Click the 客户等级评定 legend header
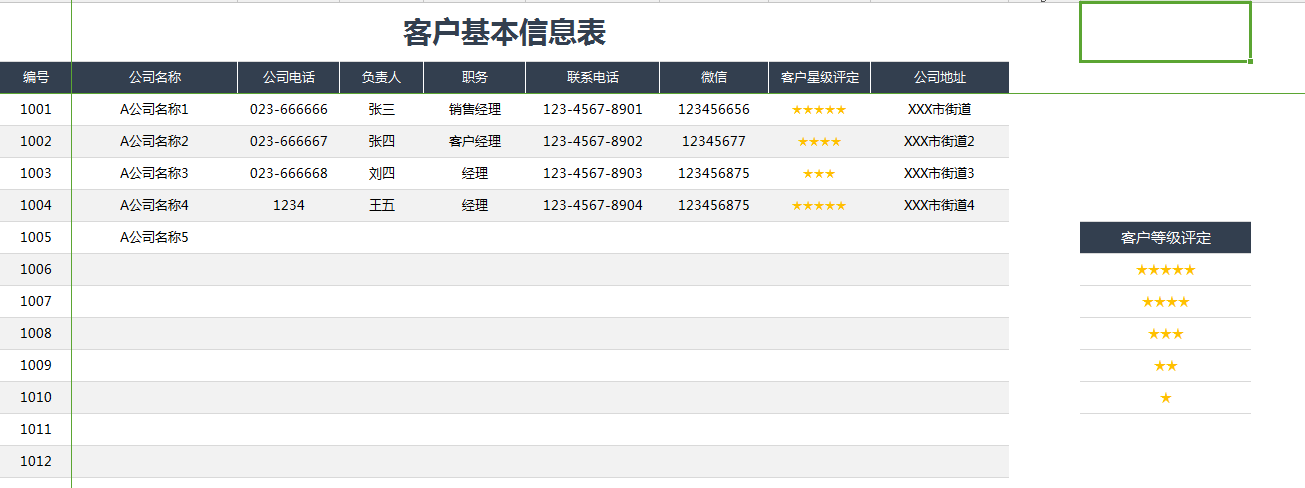This screenshot has width=1305, height=488. point(1165,238)
